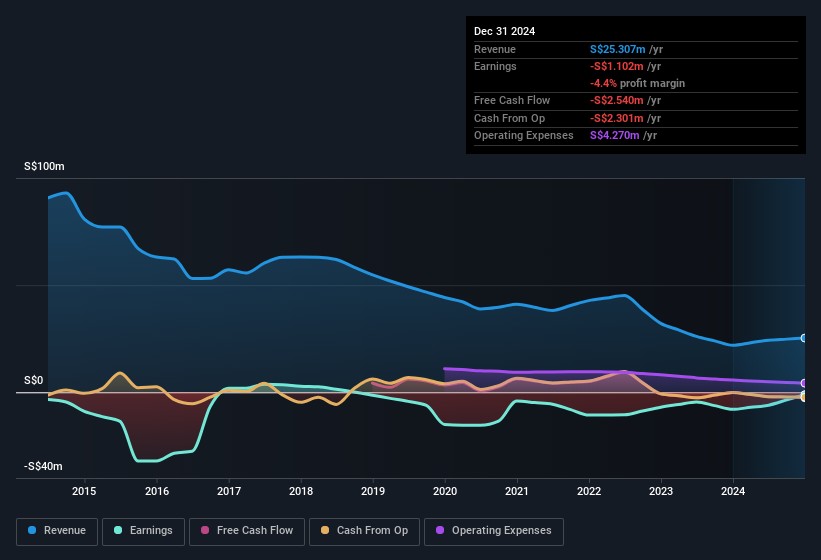Select the 2018 label on the x-axis
Viewport: 821px width, 560px height.
click(301, 491)
